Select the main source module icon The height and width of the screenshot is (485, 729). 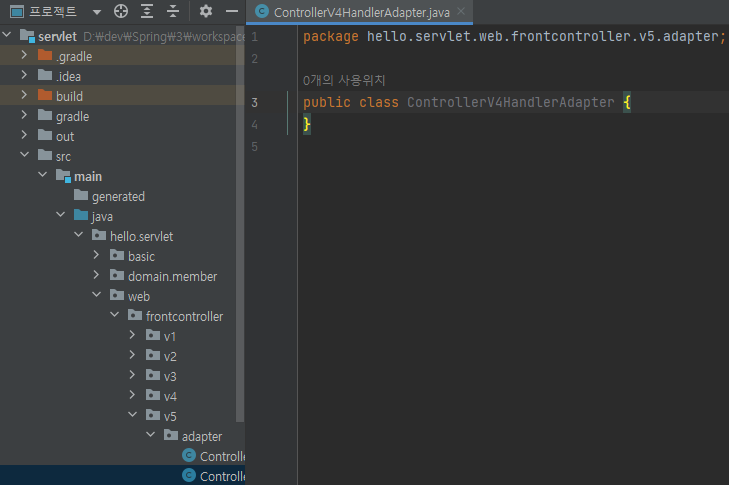click(63, 176)
